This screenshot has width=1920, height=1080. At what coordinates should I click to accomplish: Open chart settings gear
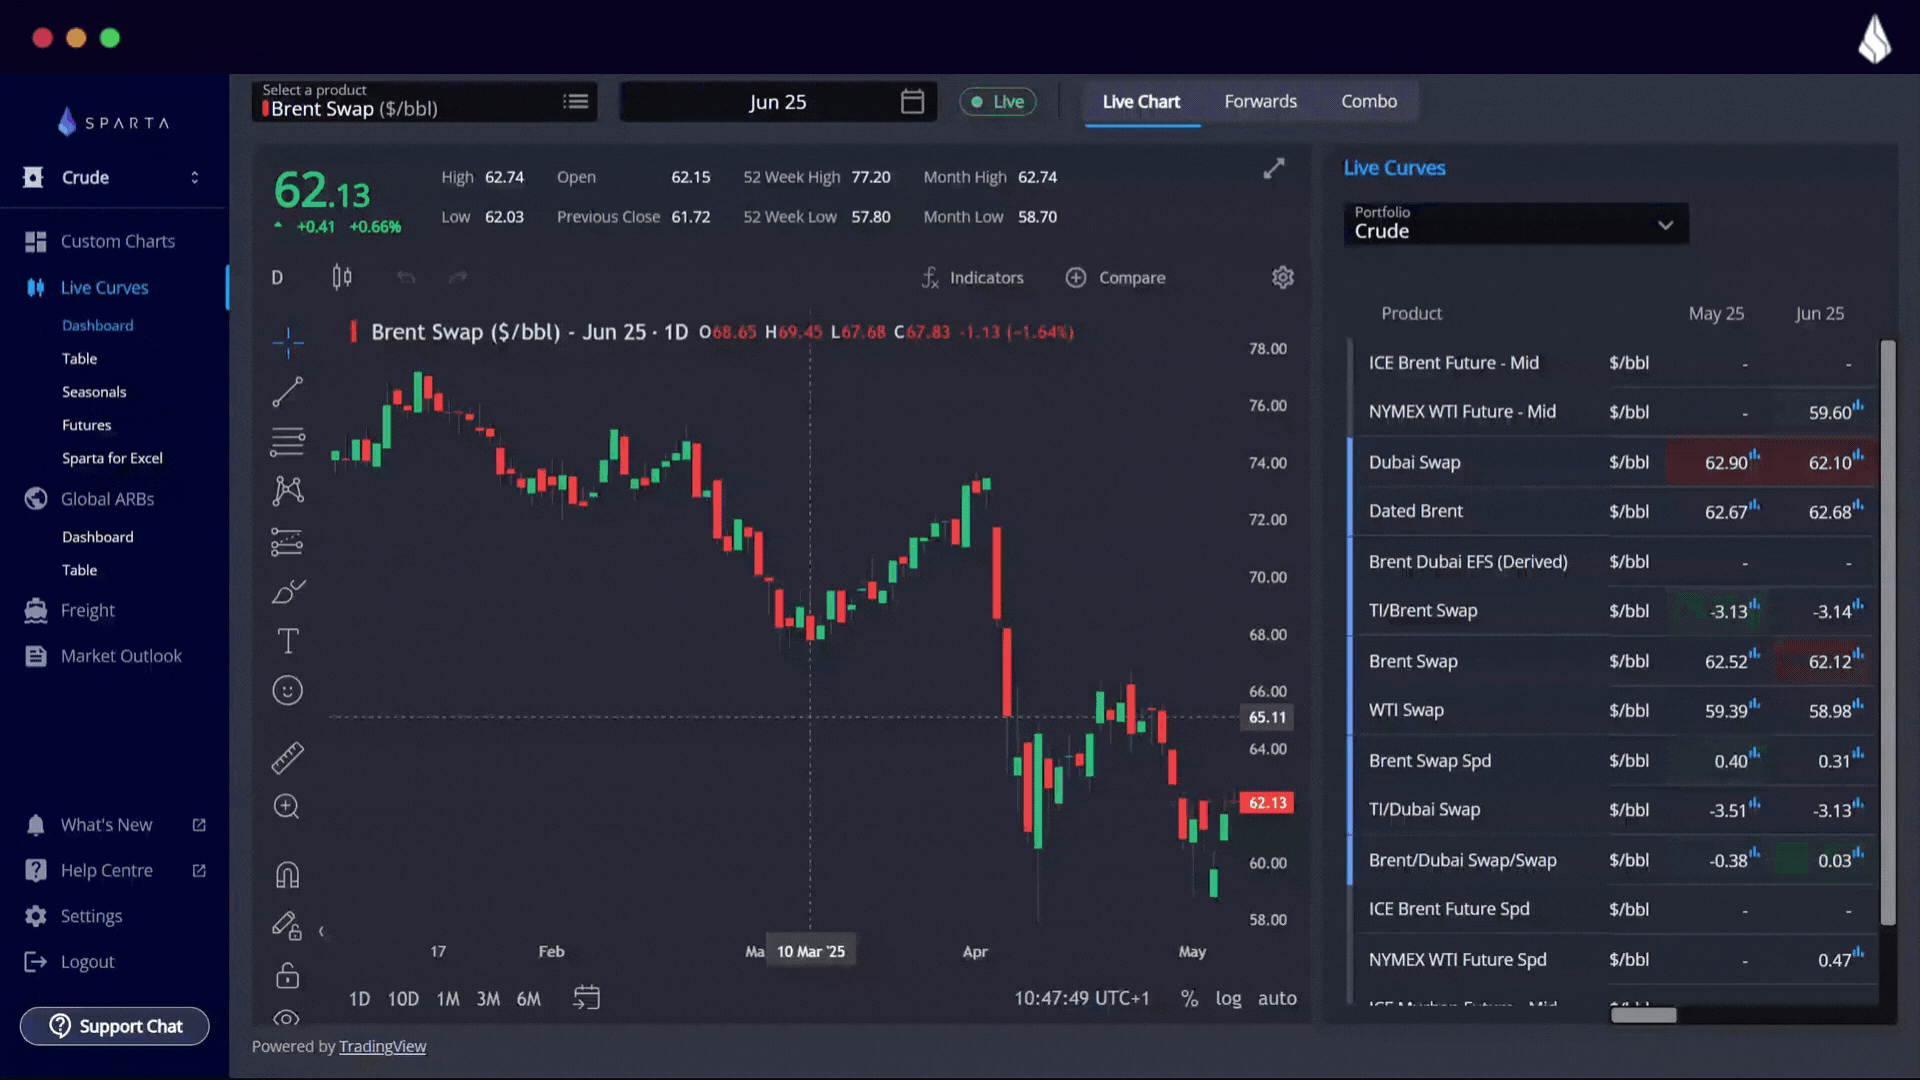pos(1283,277)
